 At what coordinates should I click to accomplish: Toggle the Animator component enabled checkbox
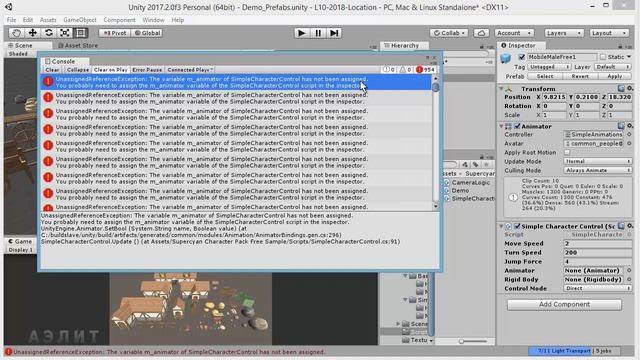517,126
